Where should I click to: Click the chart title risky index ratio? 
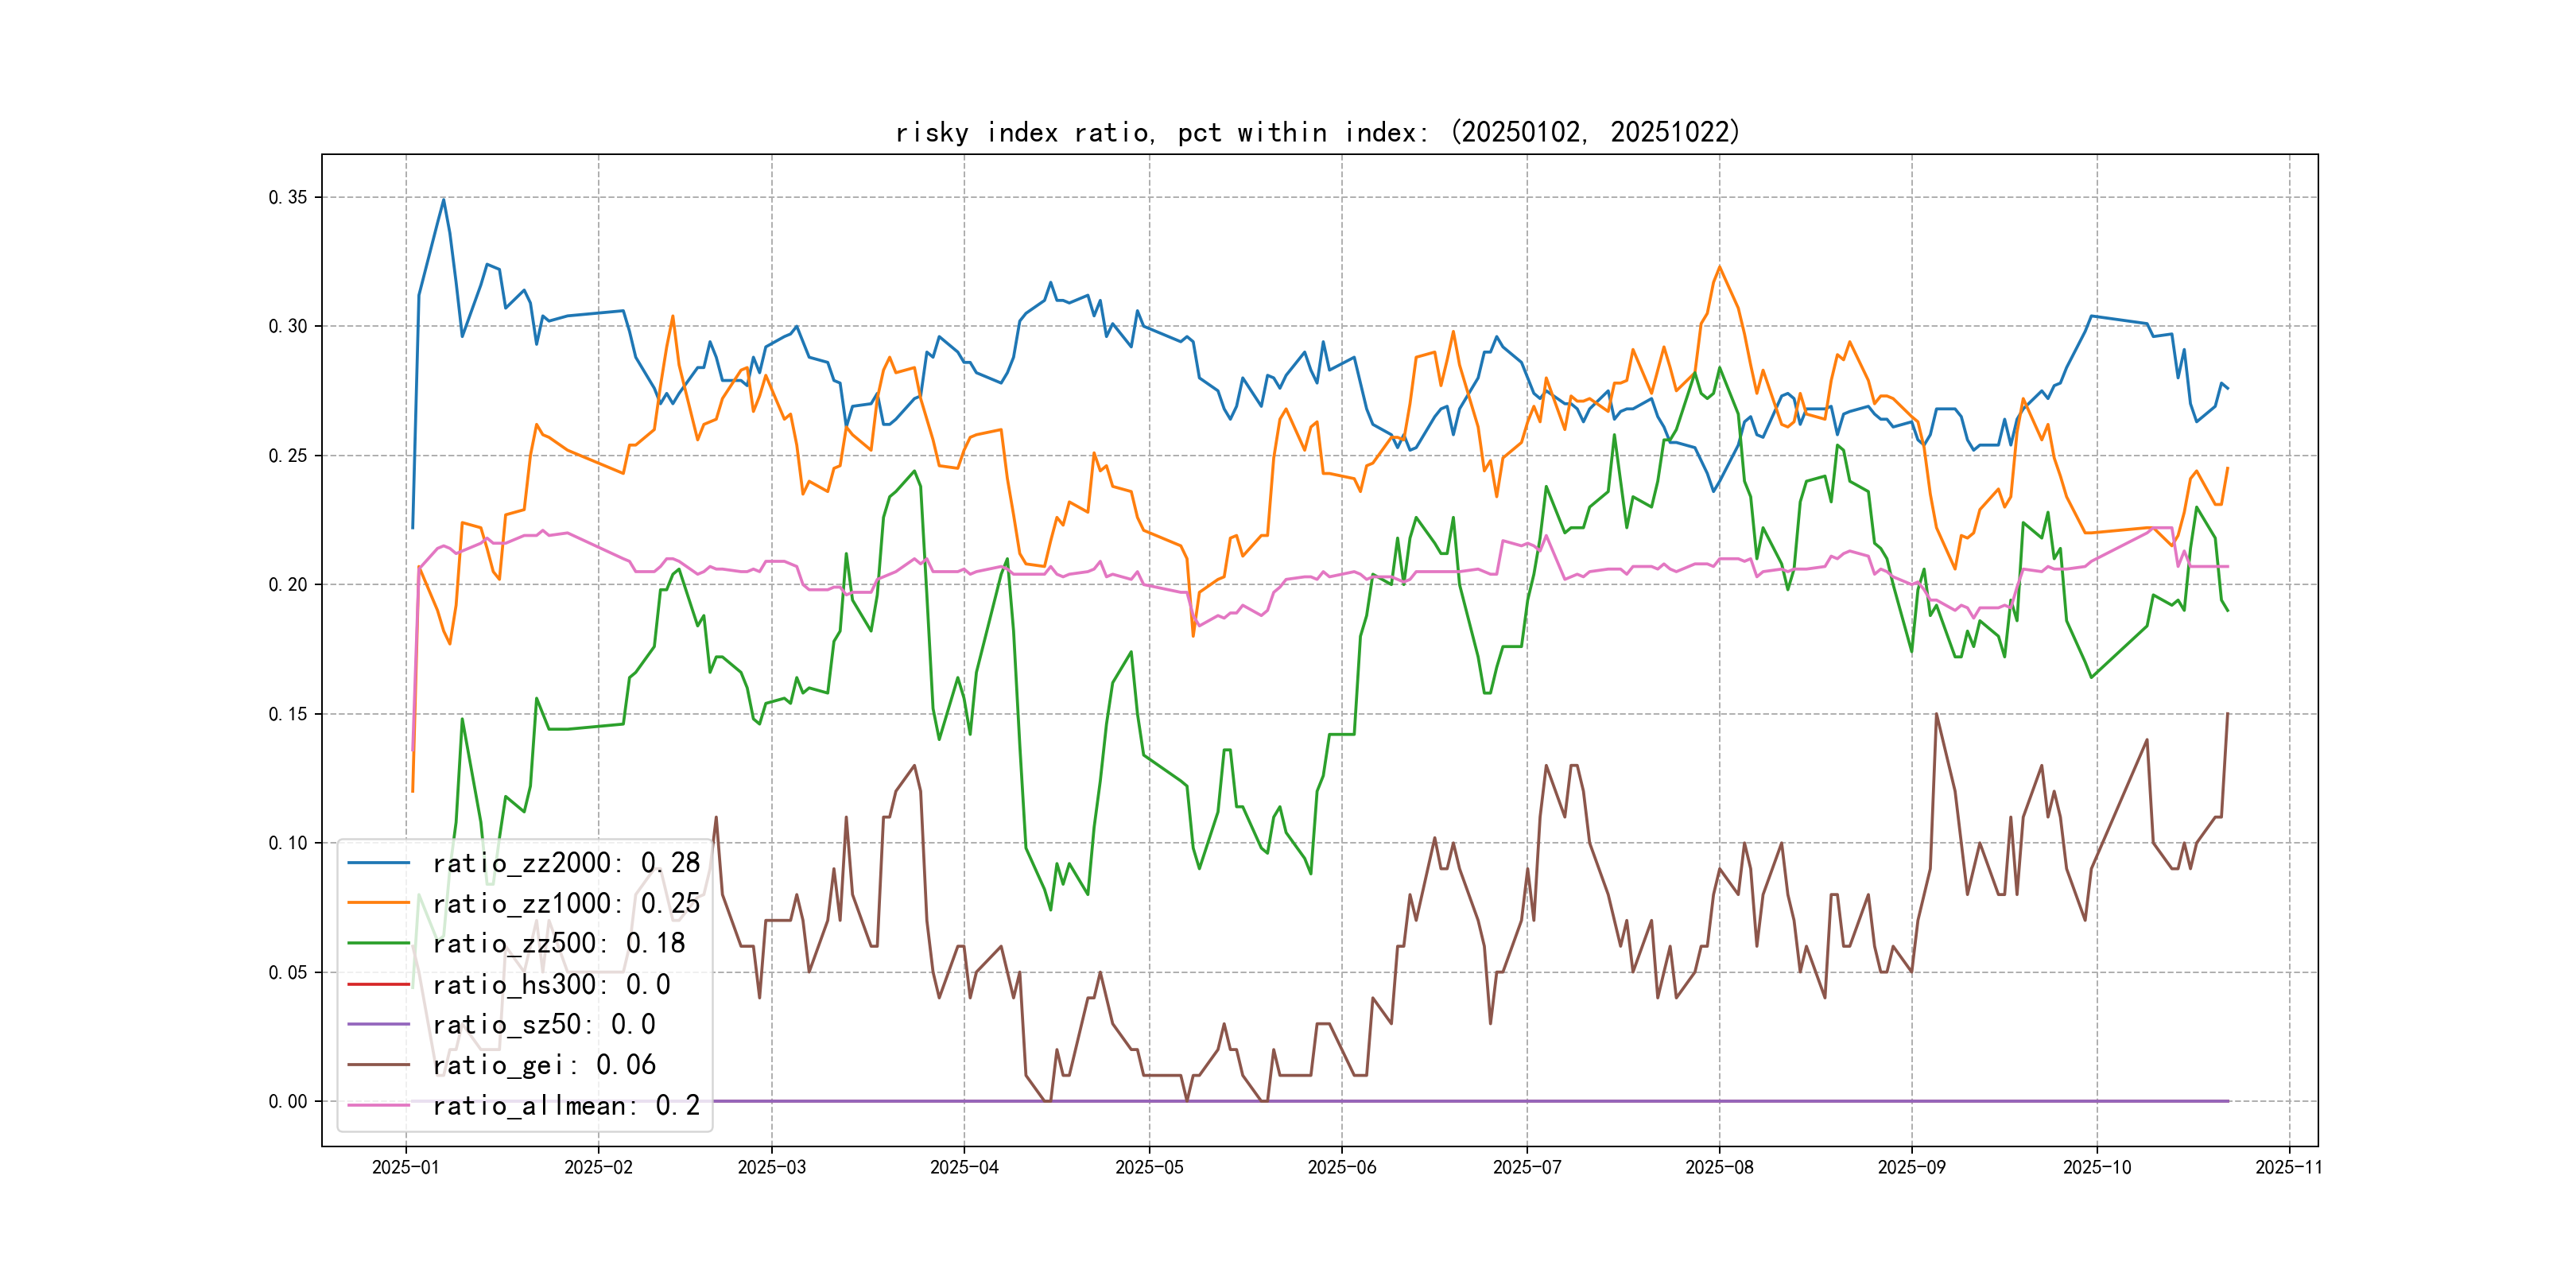pyautogui.click(x=1317, y=132)
